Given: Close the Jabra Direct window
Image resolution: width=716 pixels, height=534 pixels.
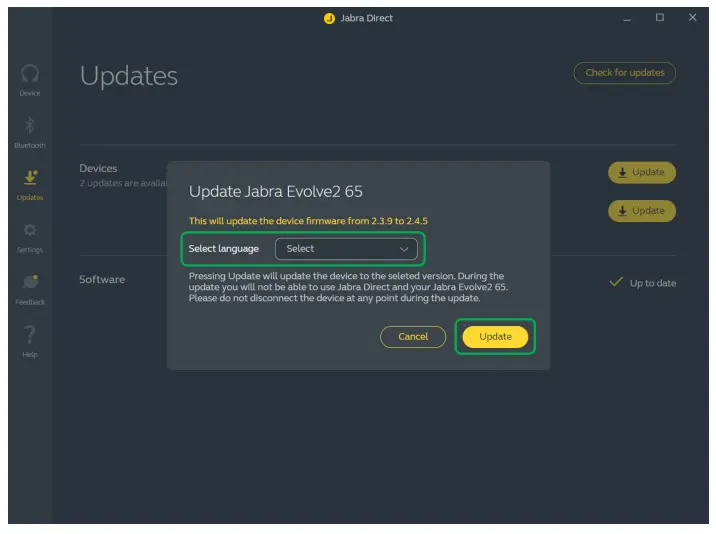Looking at the screenshot, I should click(693, 17).
